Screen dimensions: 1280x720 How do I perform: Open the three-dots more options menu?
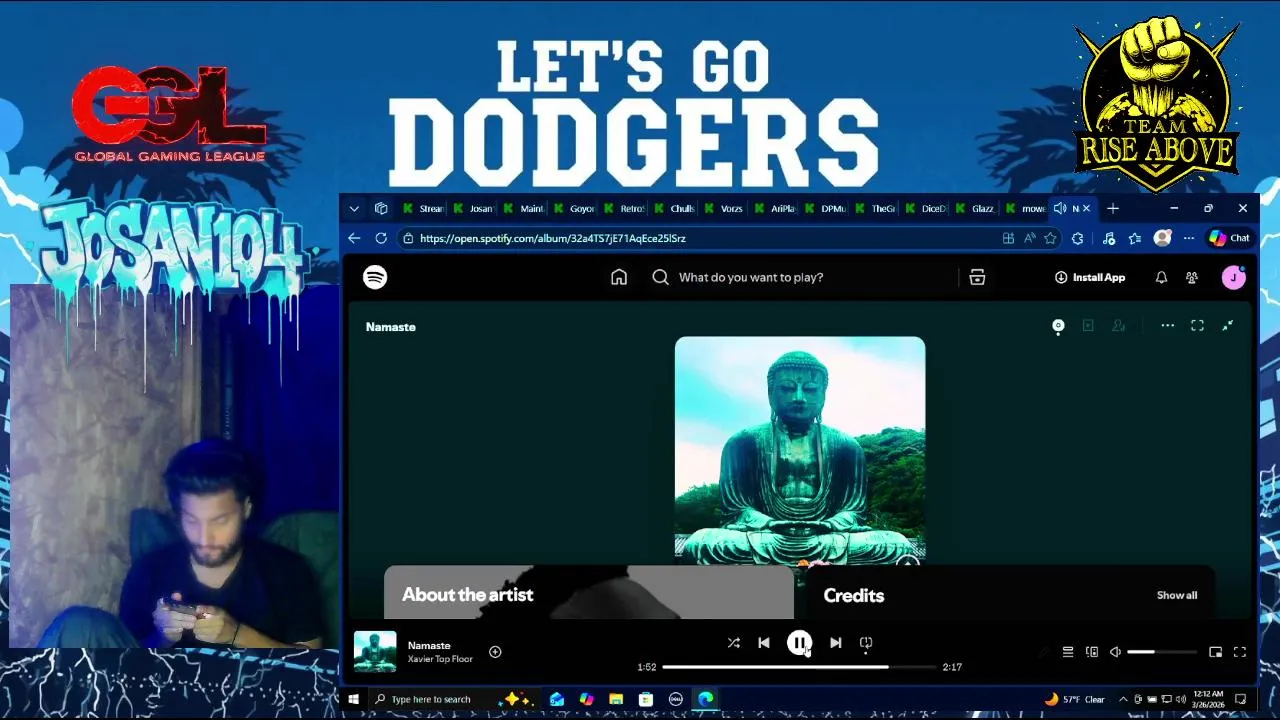click(x=1167, y=325)
